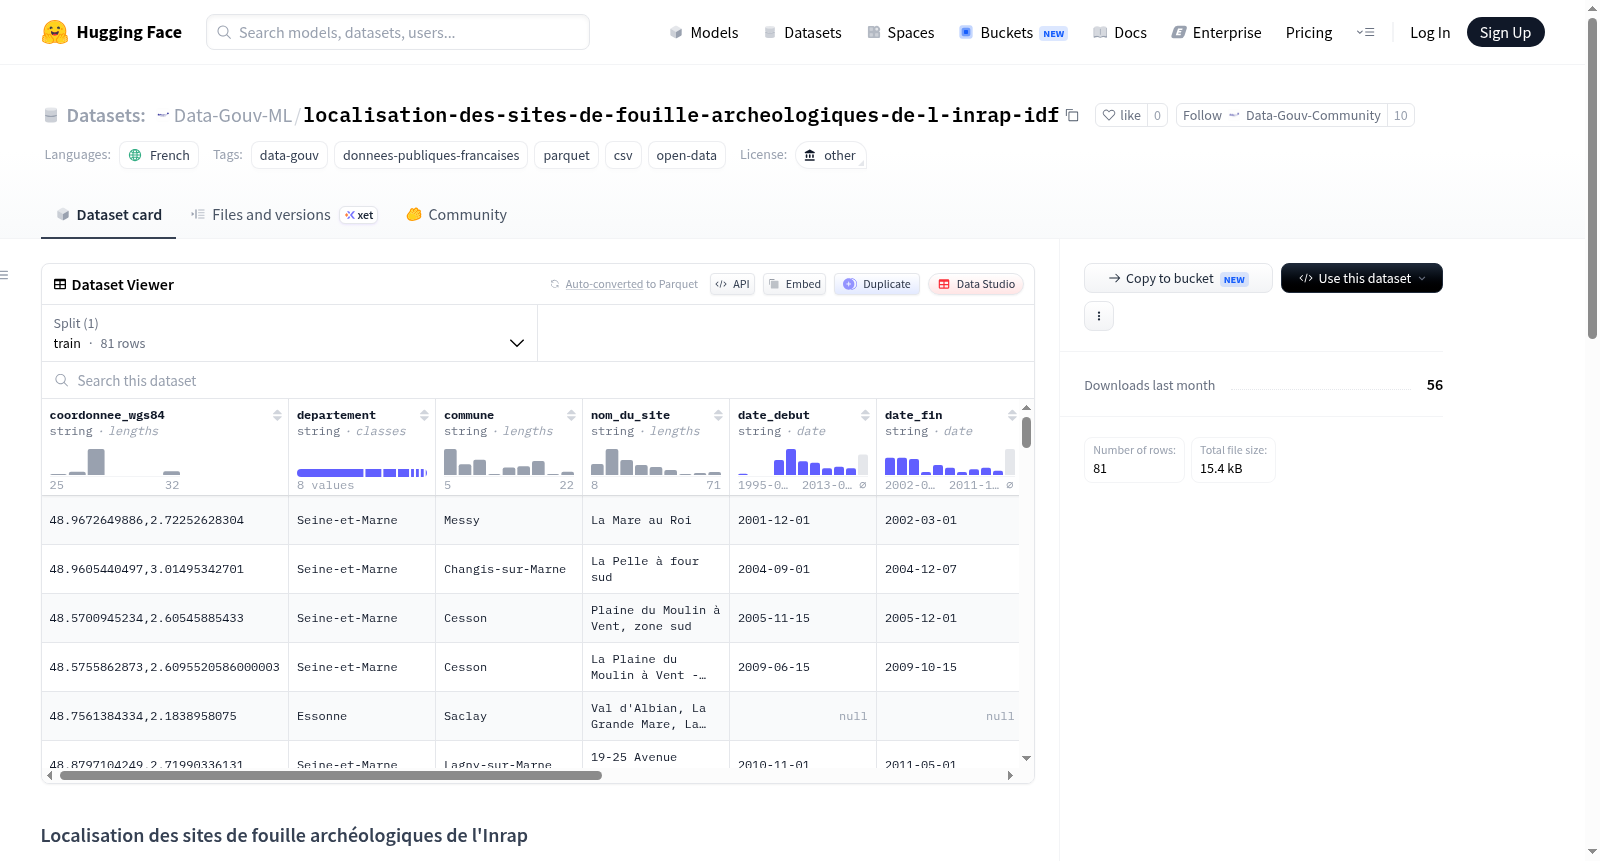Open the navigation overflow menu icon
This screenshot has height=861, width=1600.
click(x=1365, y=32)
